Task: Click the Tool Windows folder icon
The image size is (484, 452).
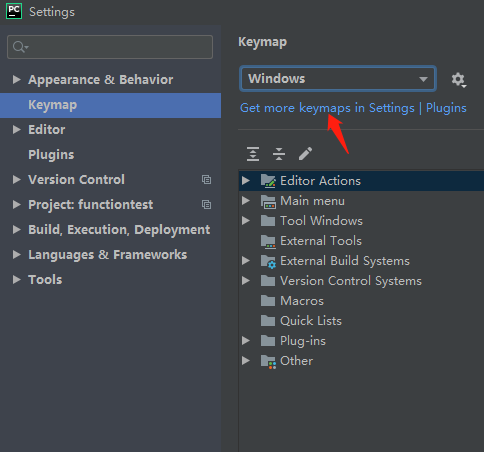Action: (x=268, y=221)
